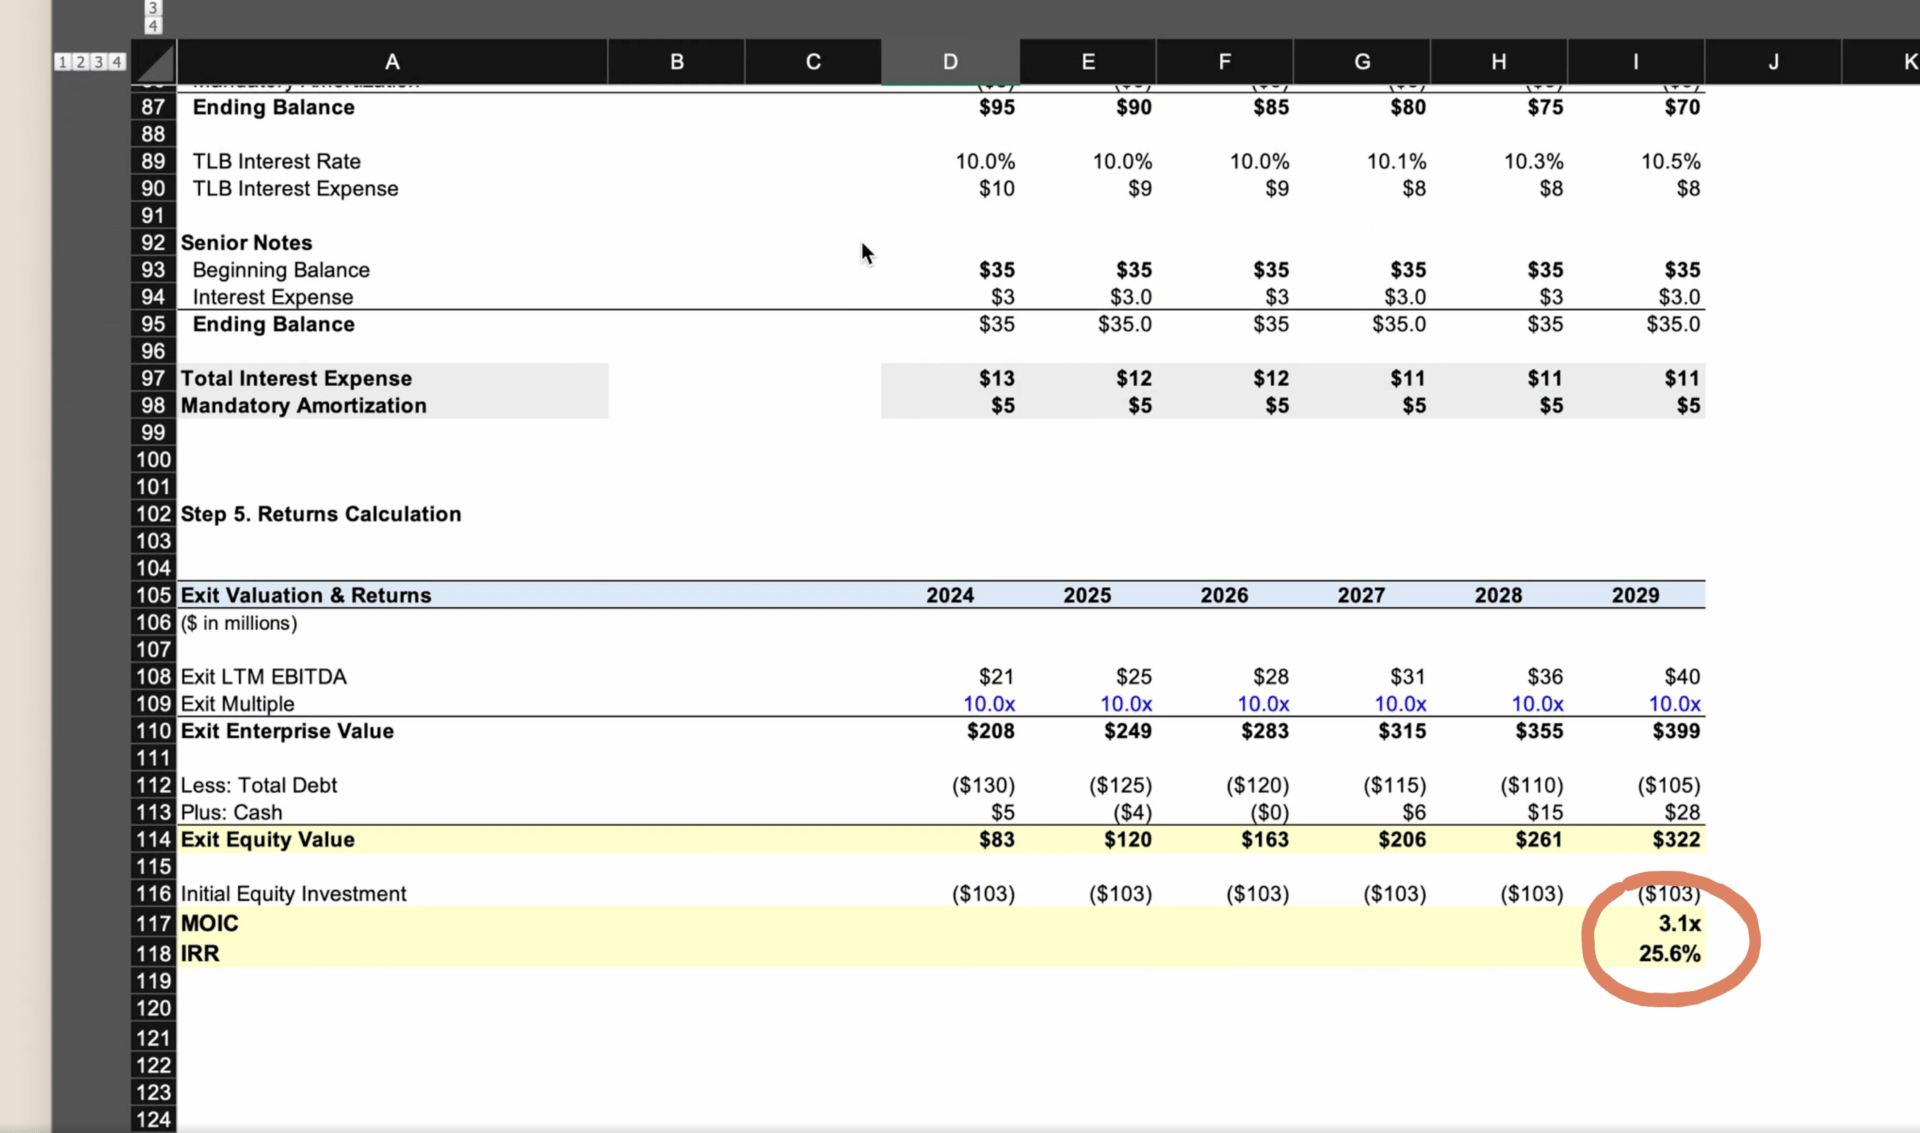Select the 2024 Exit Multiple 10.0x cell
Image resolution: width=1920 pixels, height=1133 pixels.
tap(988, 704)
